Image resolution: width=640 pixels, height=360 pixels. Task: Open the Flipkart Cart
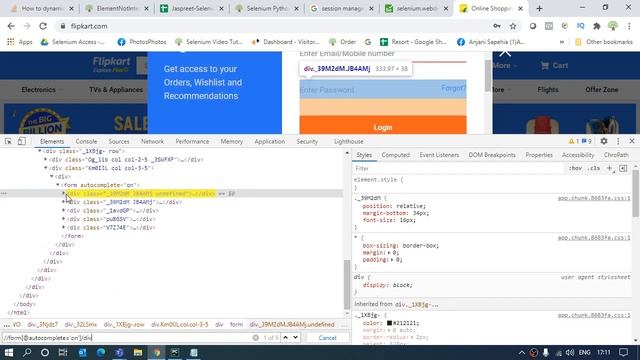click(554, 65)
